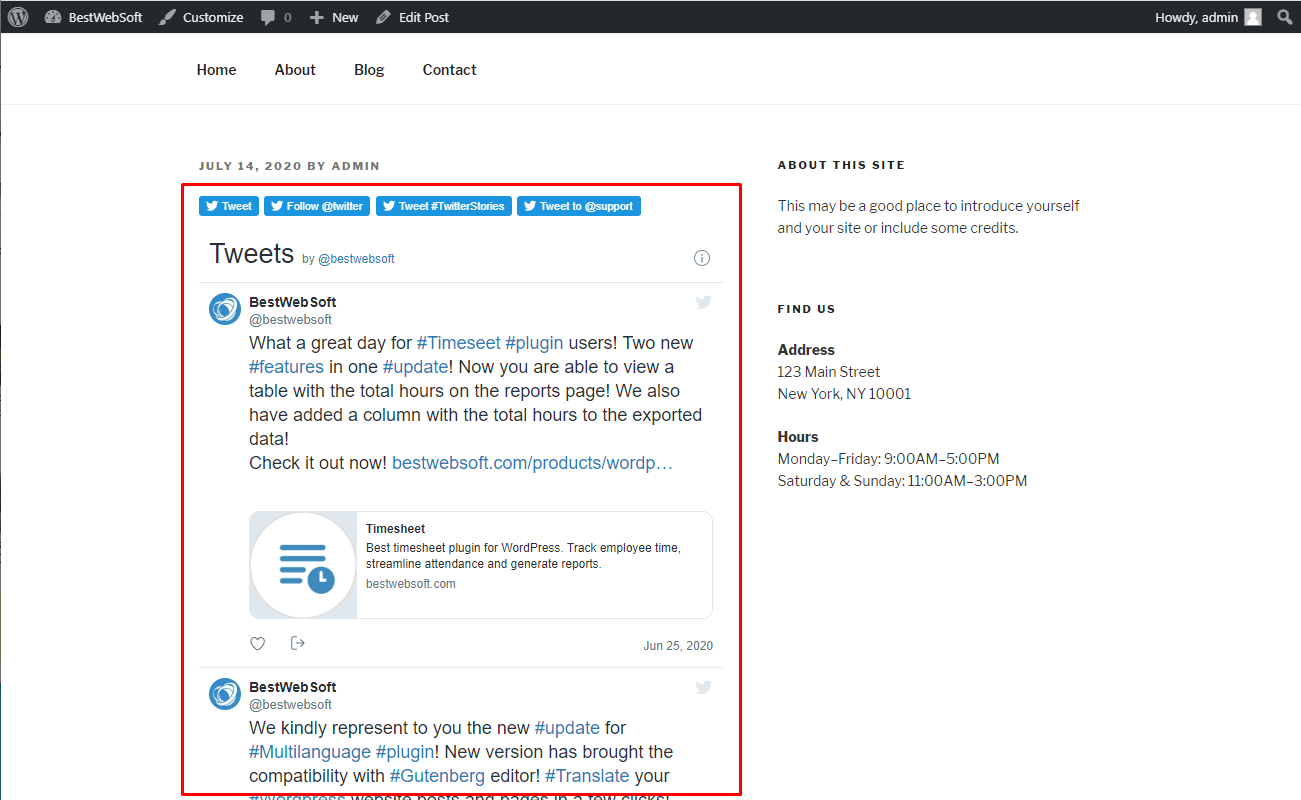This screenshot has height=800, width=1301.
Task: Click the info icon in Tweets header
Action: click(702, 258)
